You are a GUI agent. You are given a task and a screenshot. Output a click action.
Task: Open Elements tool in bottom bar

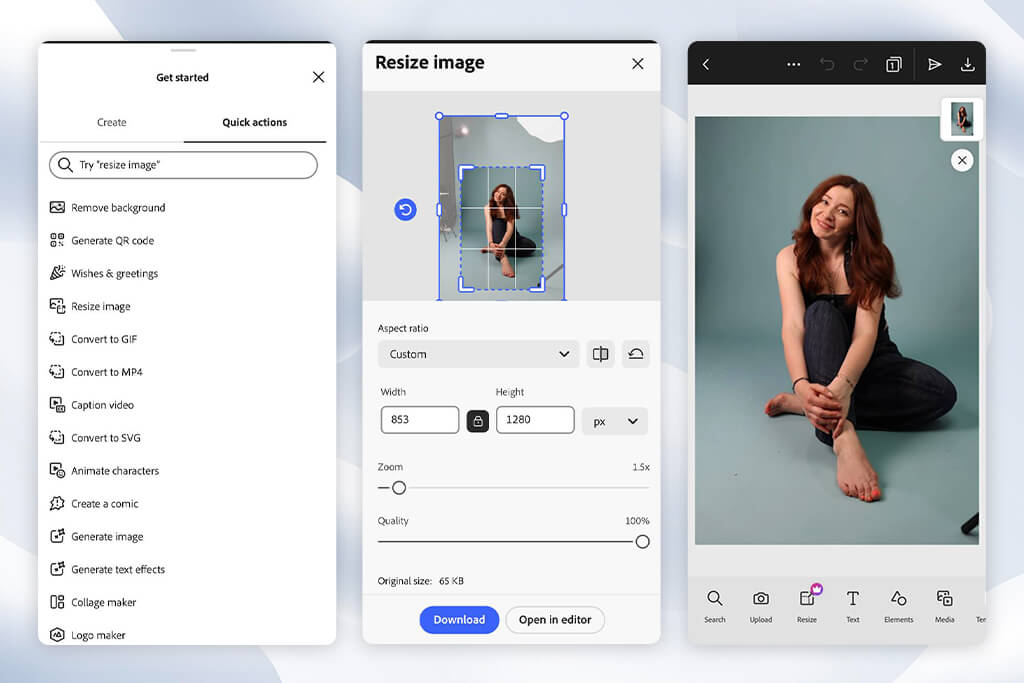(x=899, y=606)
